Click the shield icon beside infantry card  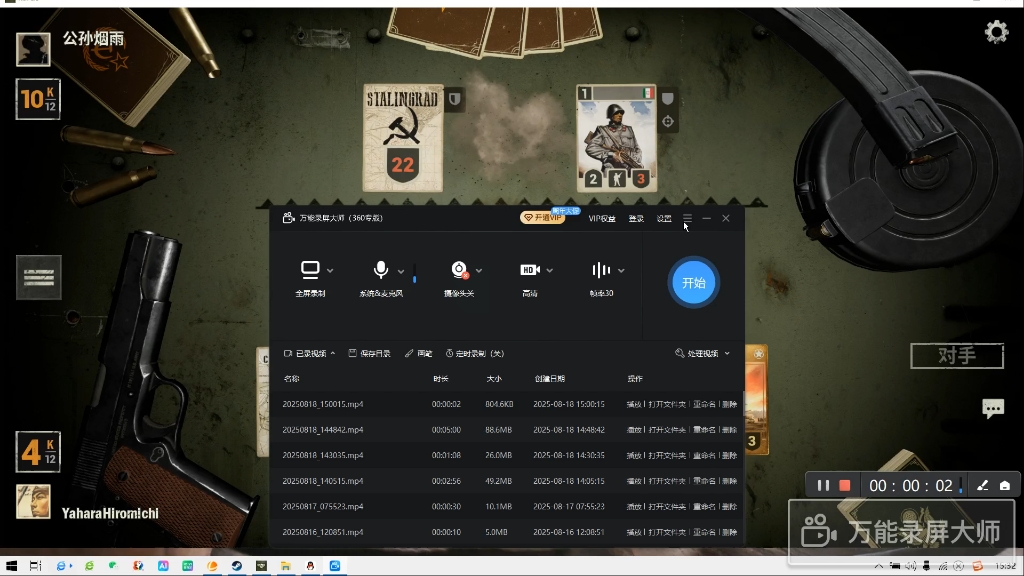coord(667,99)
